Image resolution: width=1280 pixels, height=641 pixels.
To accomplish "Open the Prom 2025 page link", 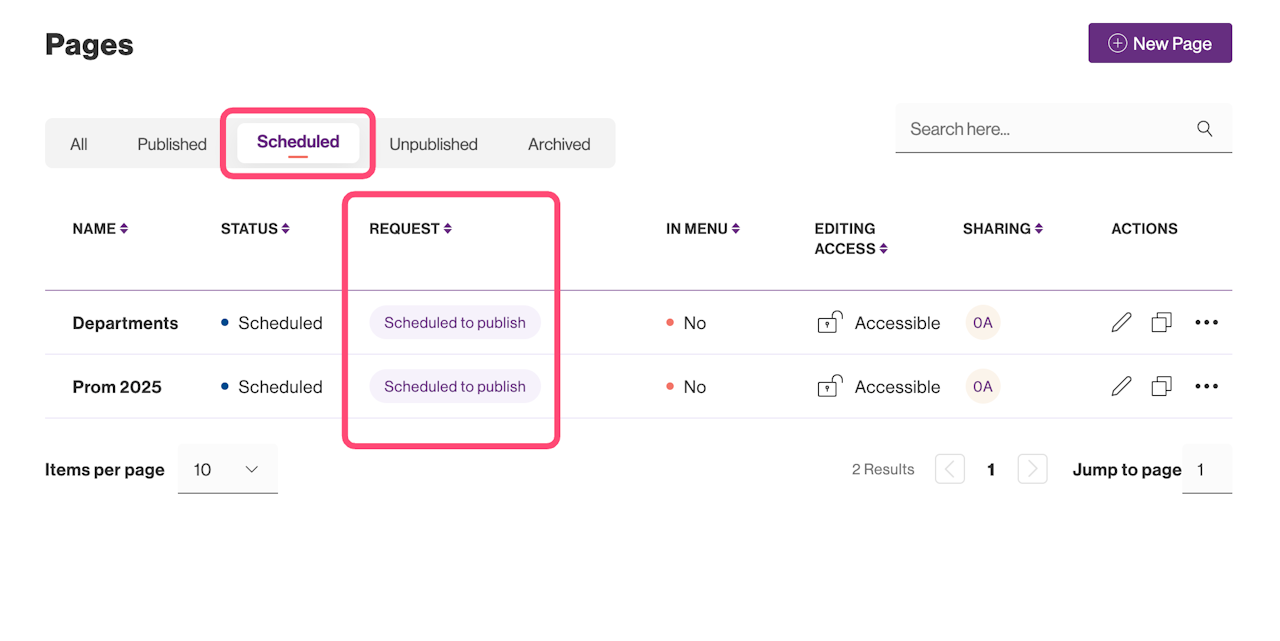I will click(117, 387).
